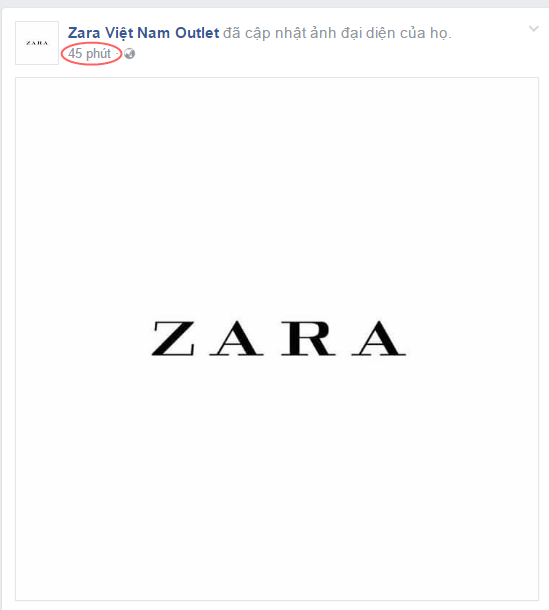Image resolution: width=549 pixels, height=610 pixels.
Task: Click the 'Việt Nam' part of title
Action: pyautogui.click(x=137, y=33)
